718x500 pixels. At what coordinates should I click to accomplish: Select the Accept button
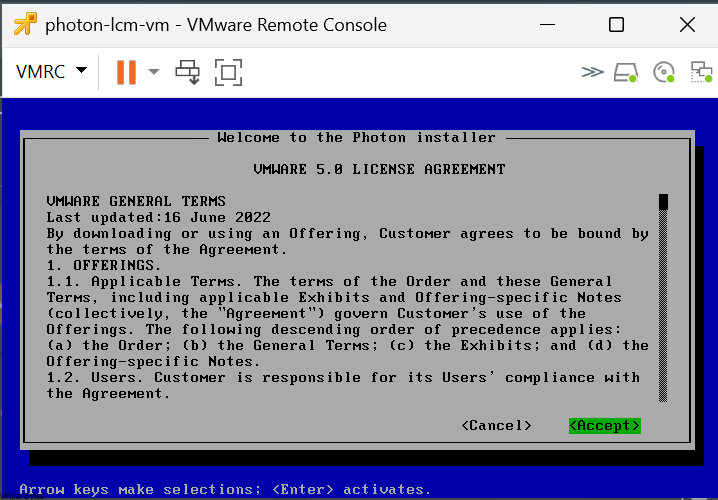pyautogui.click(x=604, y=425)
